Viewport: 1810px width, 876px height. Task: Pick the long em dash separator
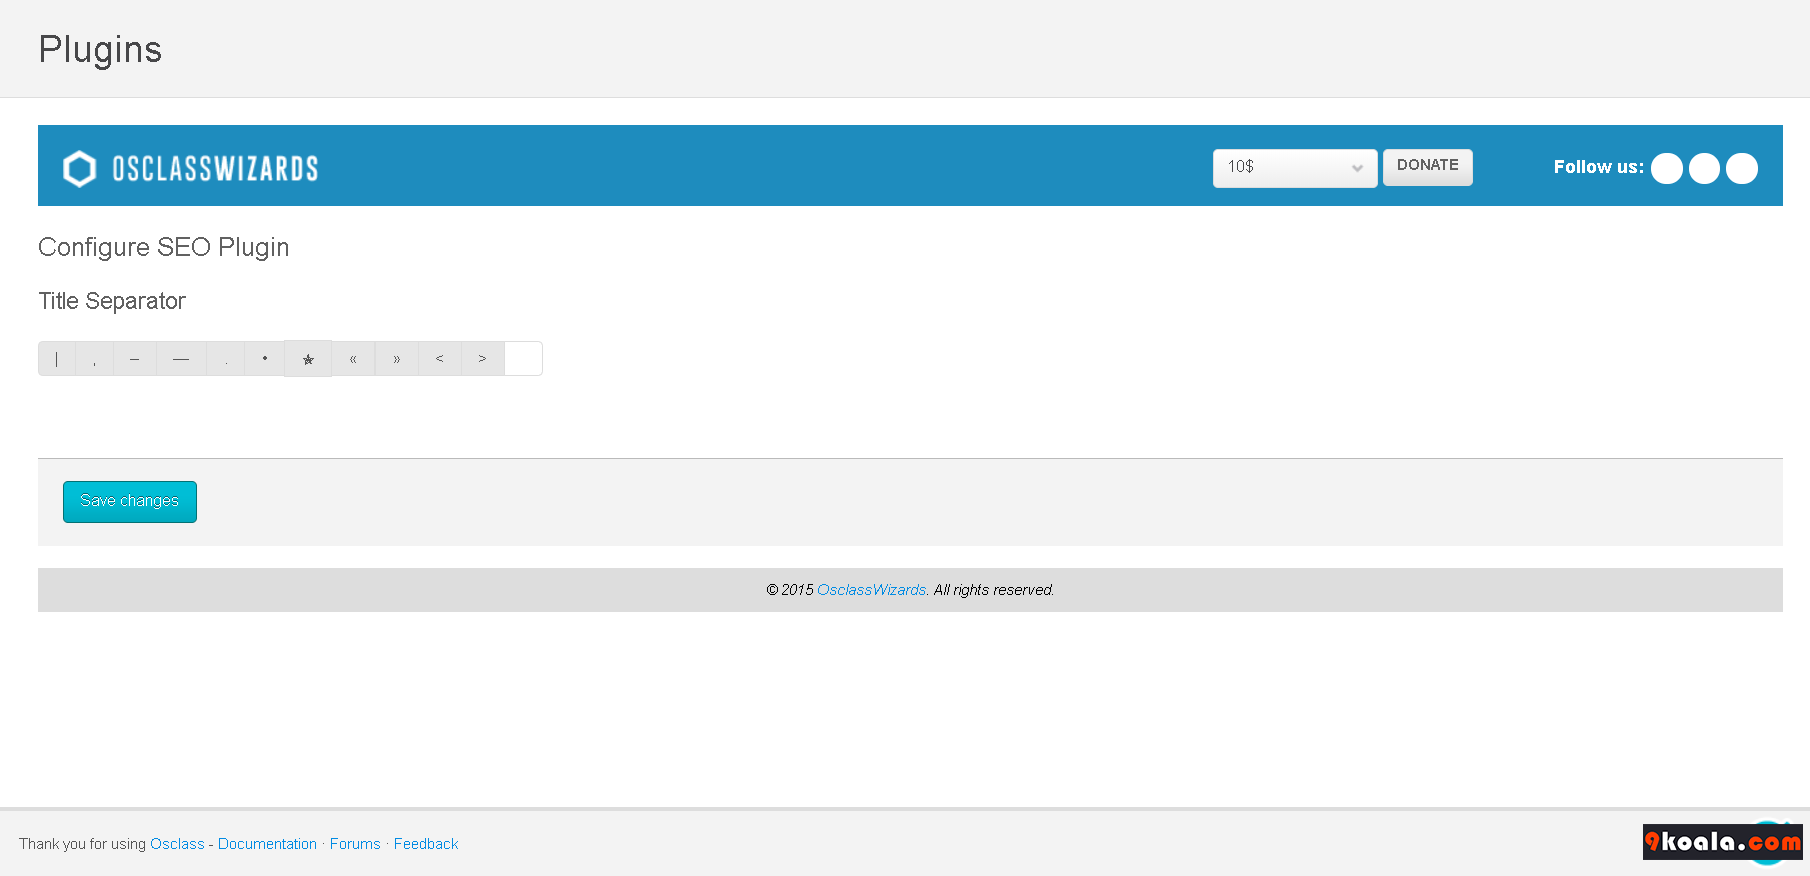tap(181, 359)
